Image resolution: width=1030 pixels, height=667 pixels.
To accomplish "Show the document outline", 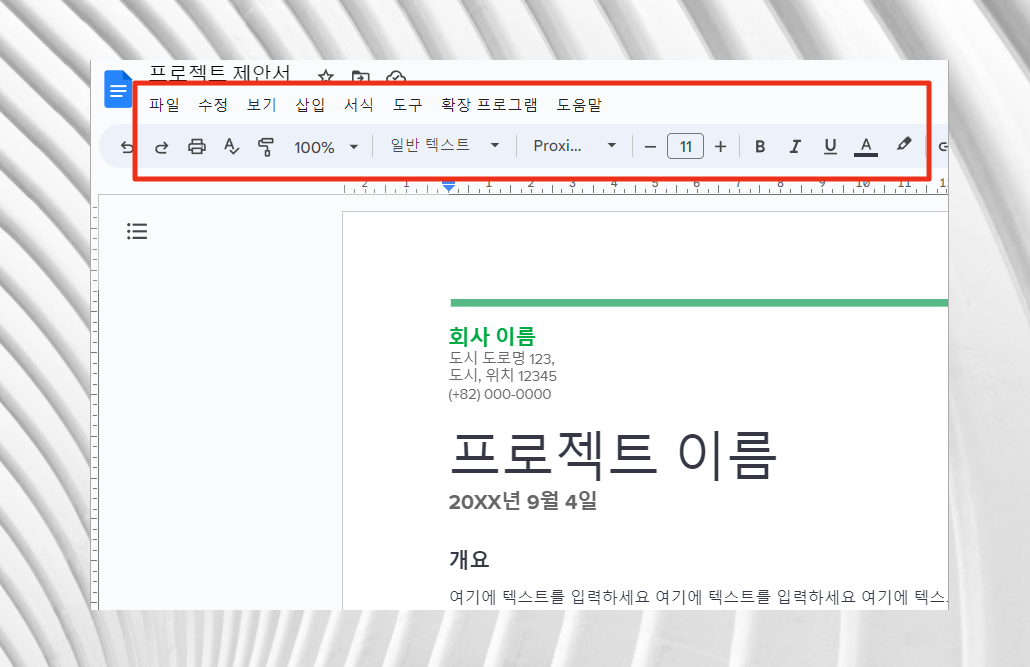I will (x=137, y=231).
